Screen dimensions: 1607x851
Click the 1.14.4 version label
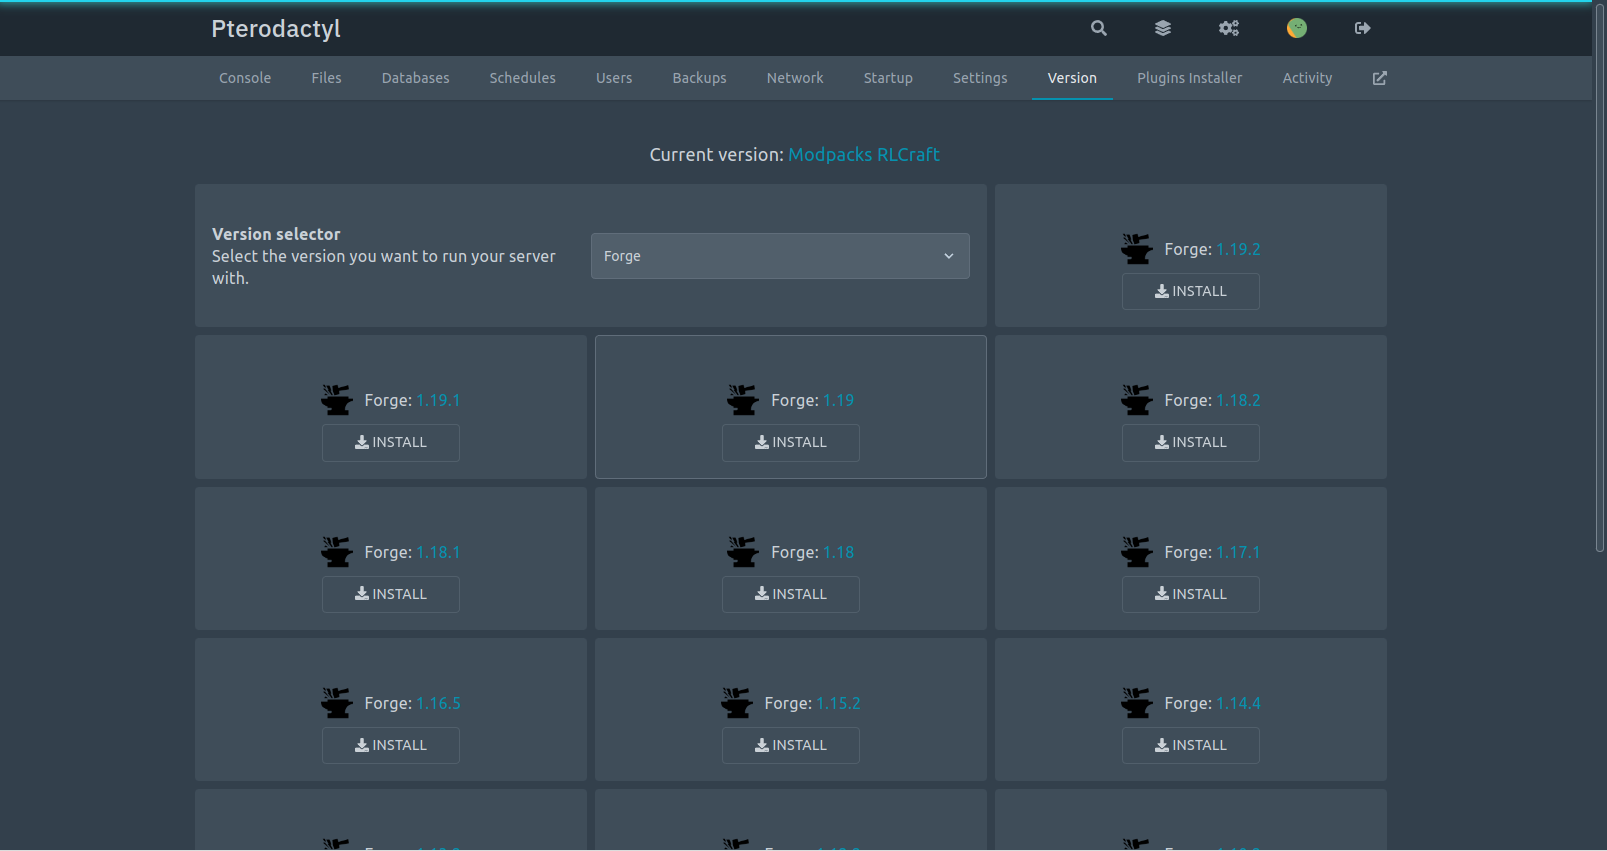1238,703
